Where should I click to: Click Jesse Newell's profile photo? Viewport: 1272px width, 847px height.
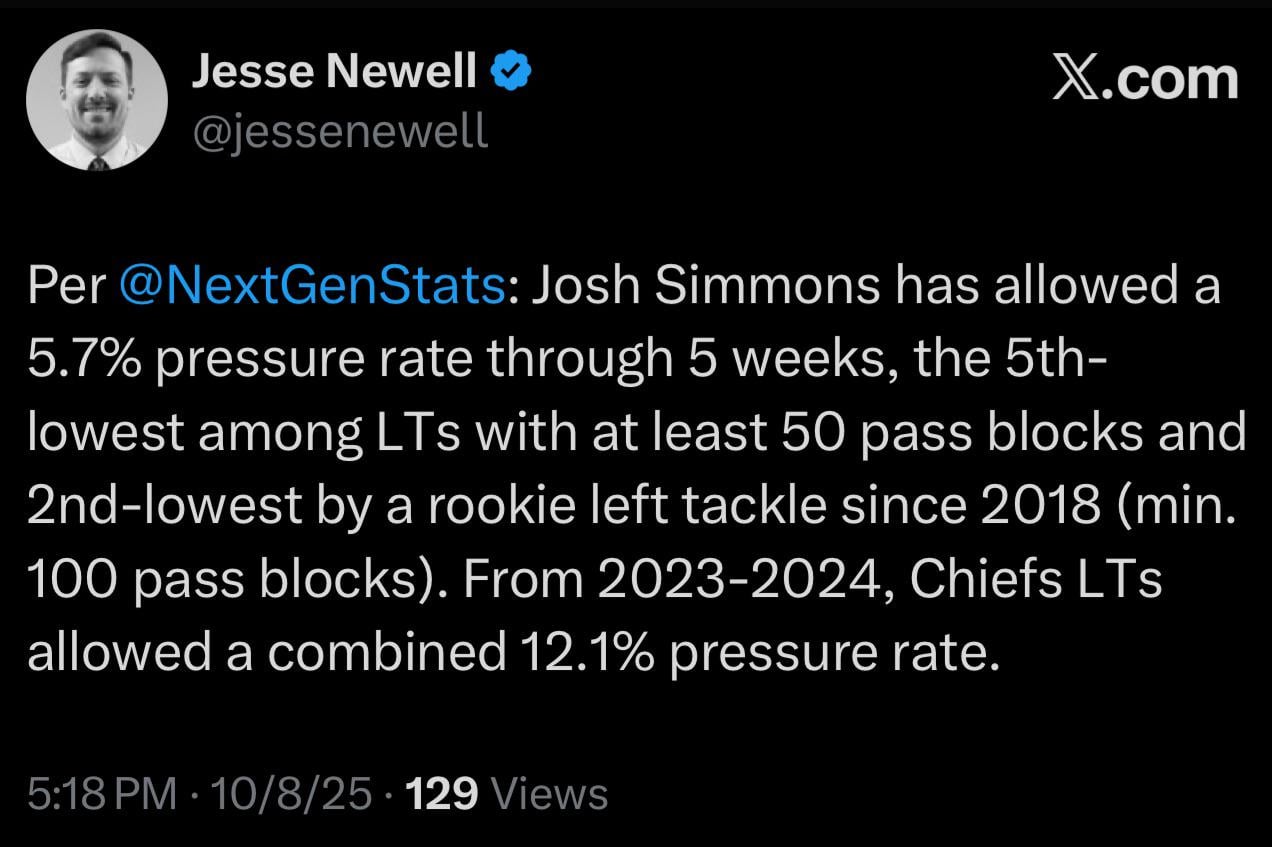[x=96, y=99]
